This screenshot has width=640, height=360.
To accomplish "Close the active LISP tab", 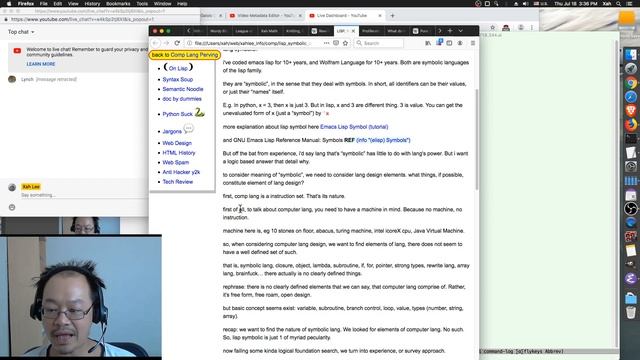I will click(x=353, y=31).
